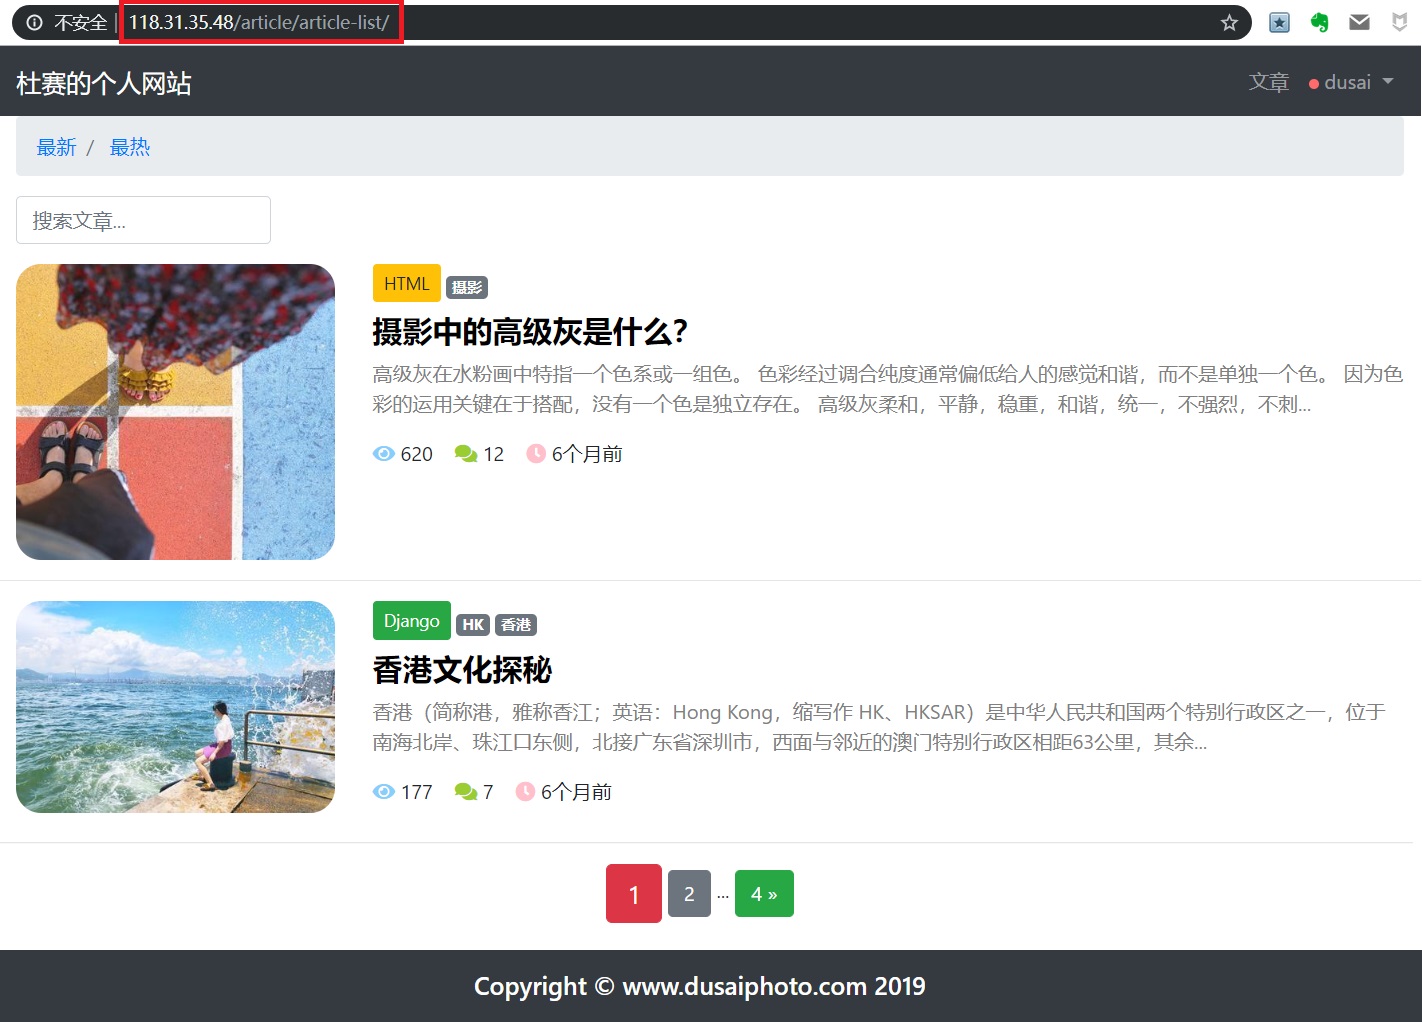Click the eye views icon showing 620
1422x1022 pixels.
pyautogui.click(x=383, y=454)
